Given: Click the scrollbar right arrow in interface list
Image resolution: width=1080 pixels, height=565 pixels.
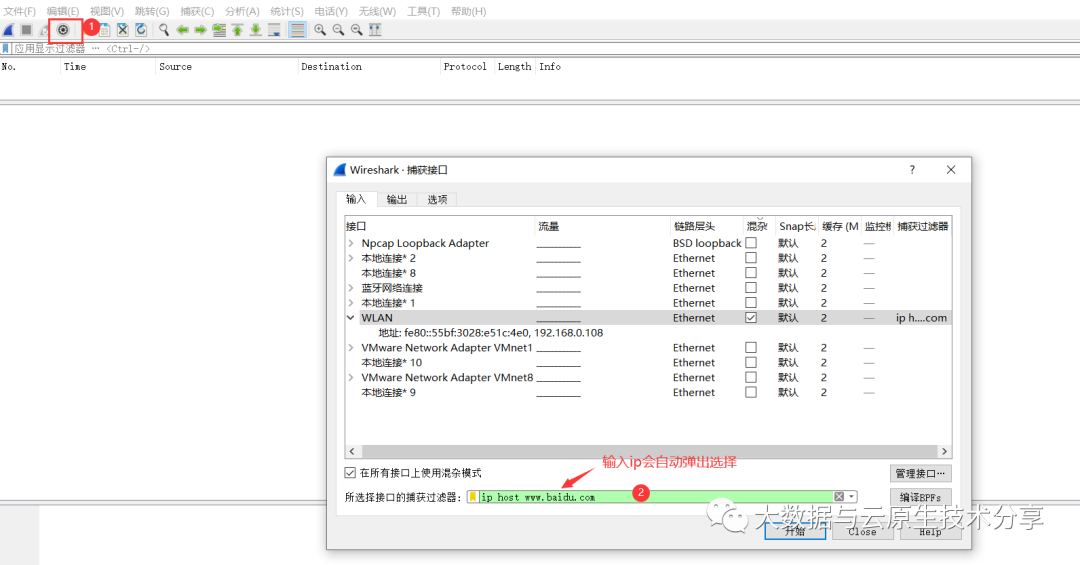Looking at the screenshot, I should [944, 451].
